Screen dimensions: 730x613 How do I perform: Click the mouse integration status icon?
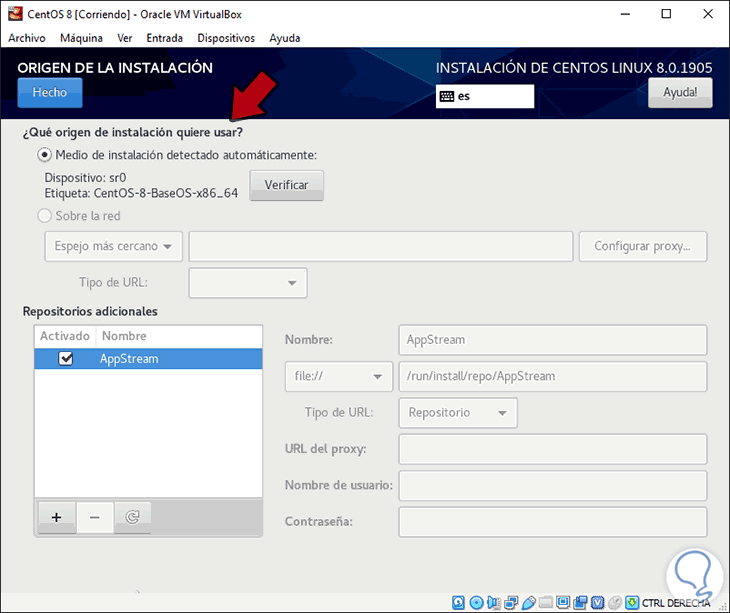pos(615,603)
